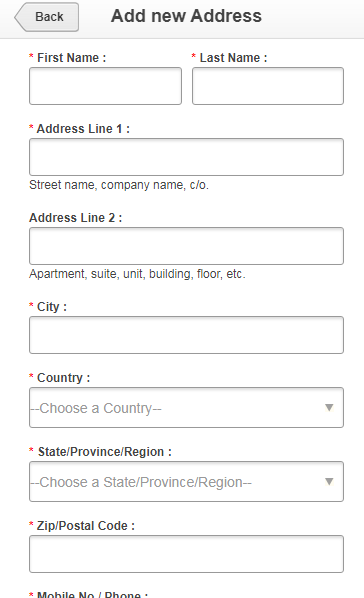This screenshot has height=598, width=364.
Task: Click the State/Province/Region dropdown arrow icon
Action: [x=329, y=482]
